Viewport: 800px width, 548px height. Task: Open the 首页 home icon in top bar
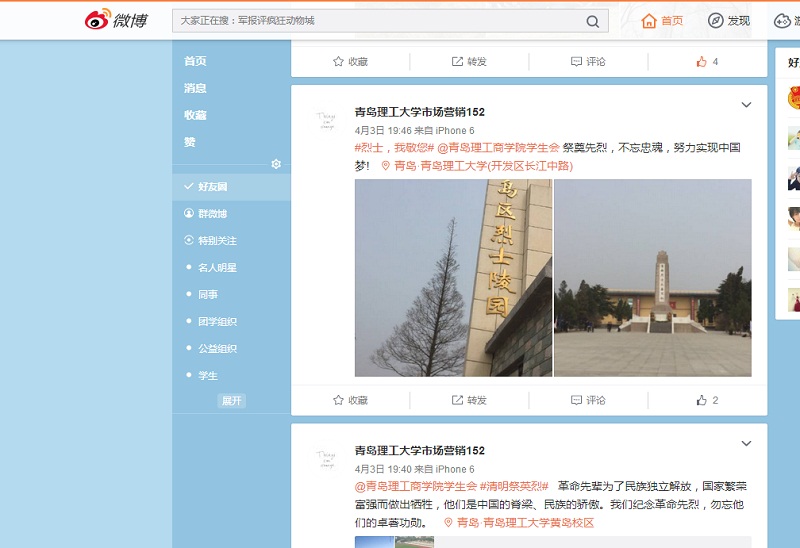(x=662, y=21)
